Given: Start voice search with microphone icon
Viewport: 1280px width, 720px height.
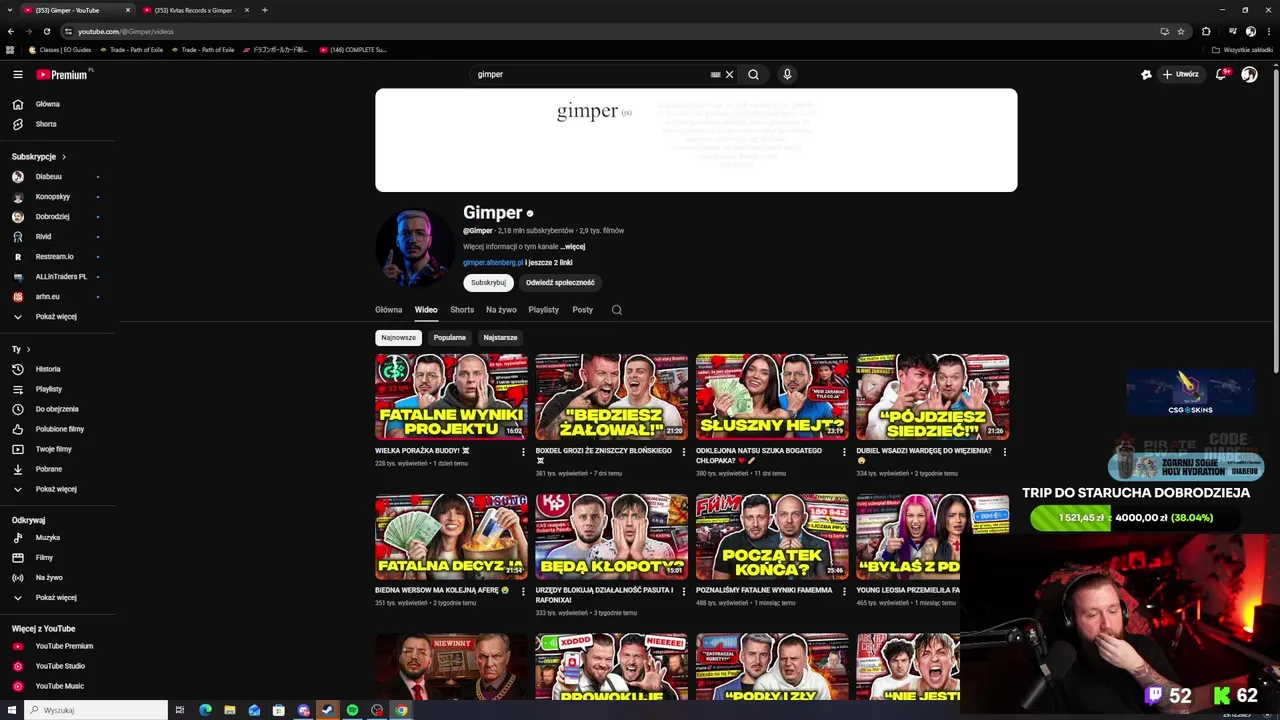Looking at the screenshot, I should point(787,74).
